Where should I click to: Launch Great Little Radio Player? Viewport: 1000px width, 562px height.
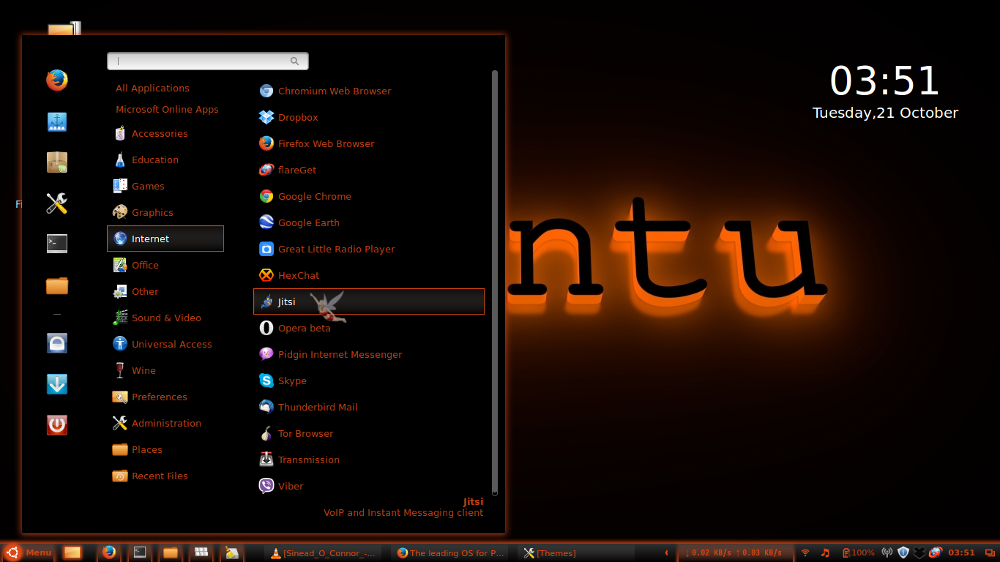tap(369, 249)
